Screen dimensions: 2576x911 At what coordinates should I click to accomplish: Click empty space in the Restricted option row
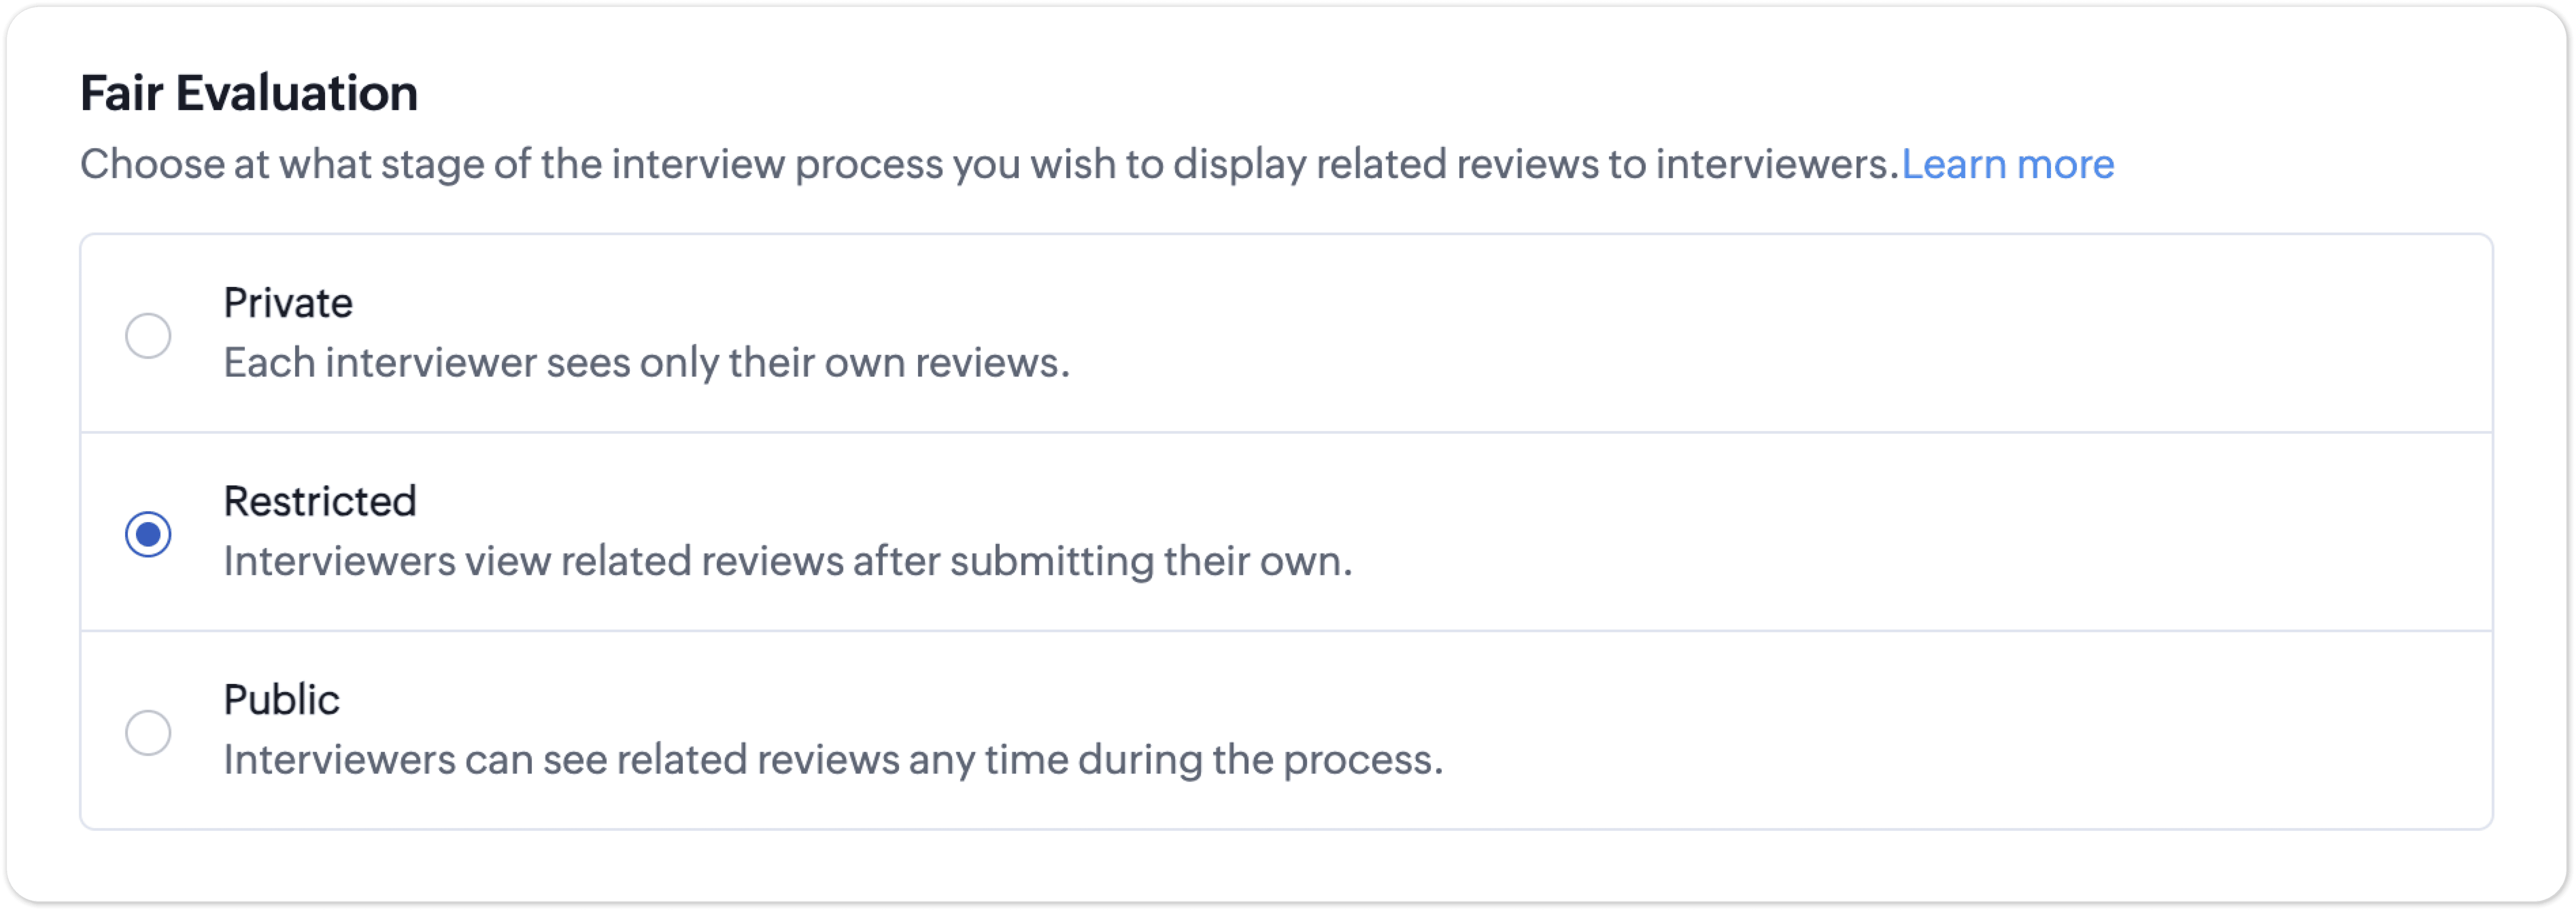tap(1800, 532)
